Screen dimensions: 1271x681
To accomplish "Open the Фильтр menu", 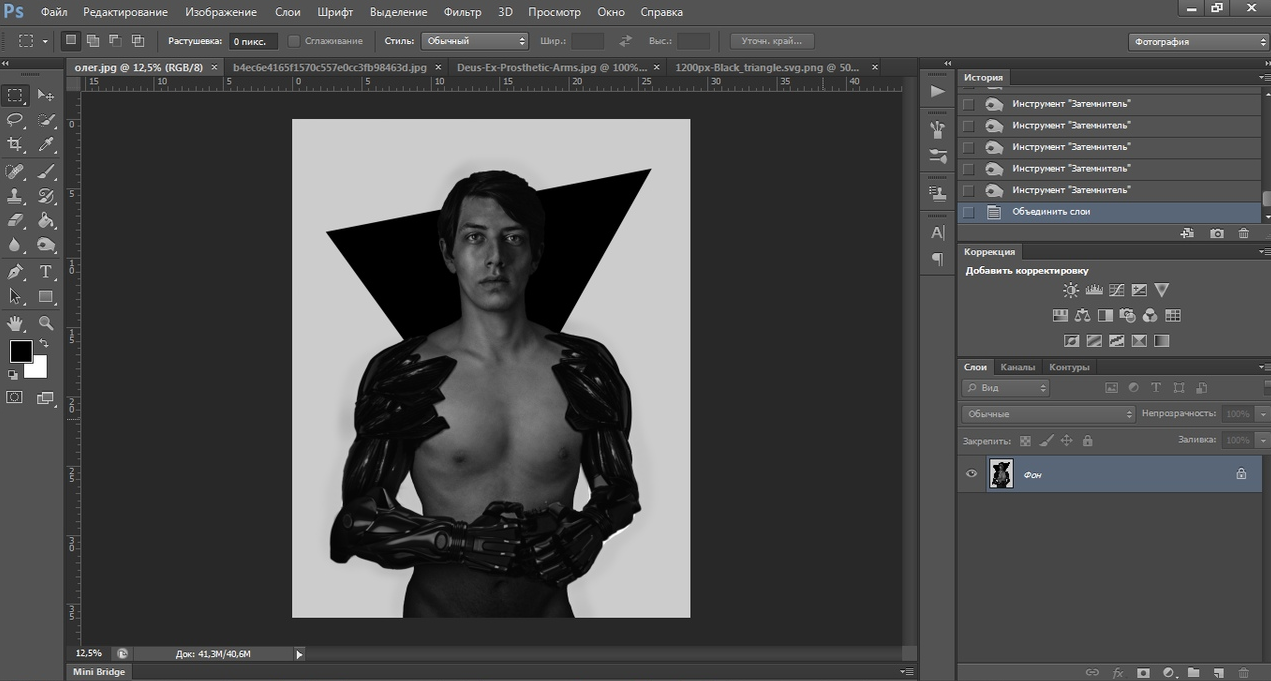I will point(461,12).
